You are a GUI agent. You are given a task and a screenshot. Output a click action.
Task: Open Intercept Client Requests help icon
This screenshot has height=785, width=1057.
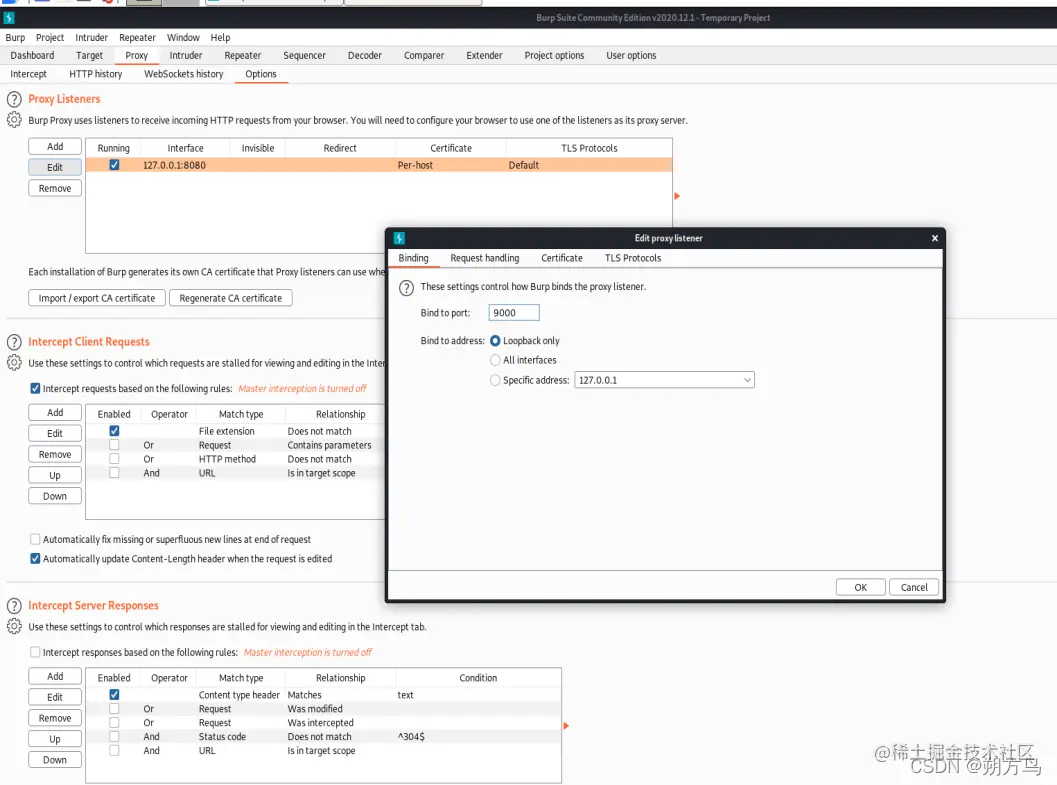[14, 342]
